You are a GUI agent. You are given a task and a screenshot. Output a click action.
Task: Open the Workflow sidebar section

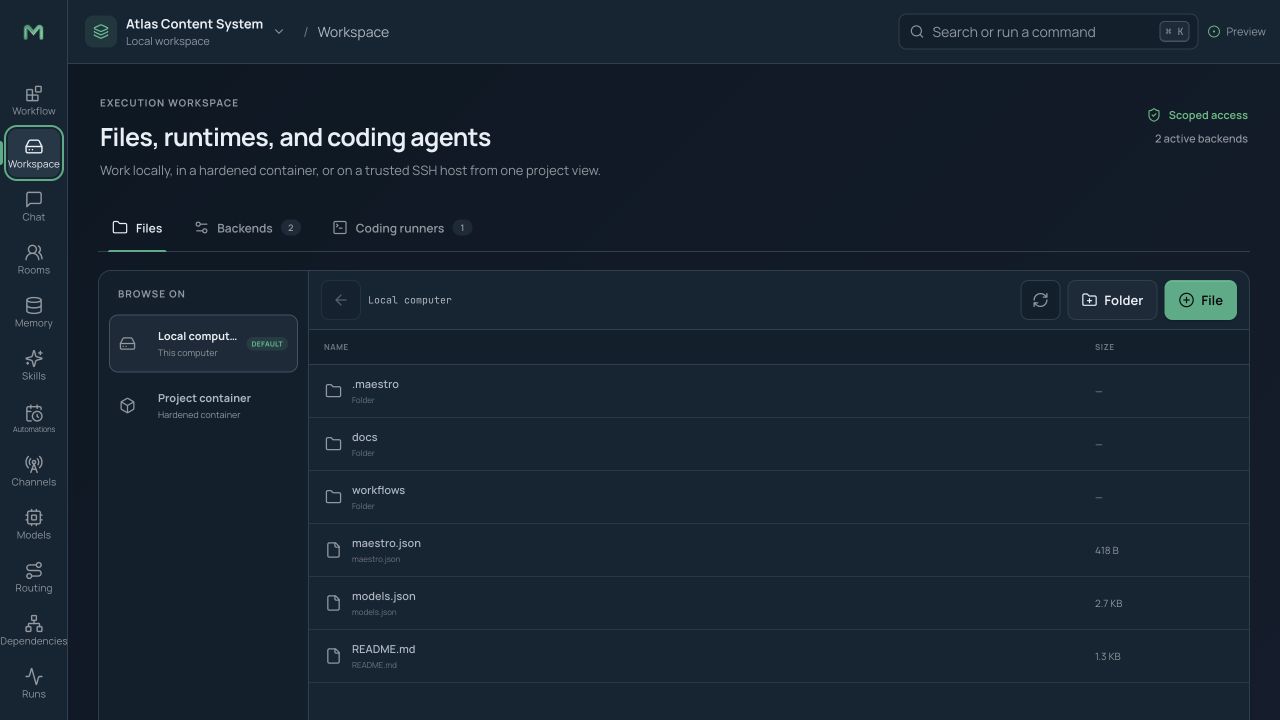[33, 100]
